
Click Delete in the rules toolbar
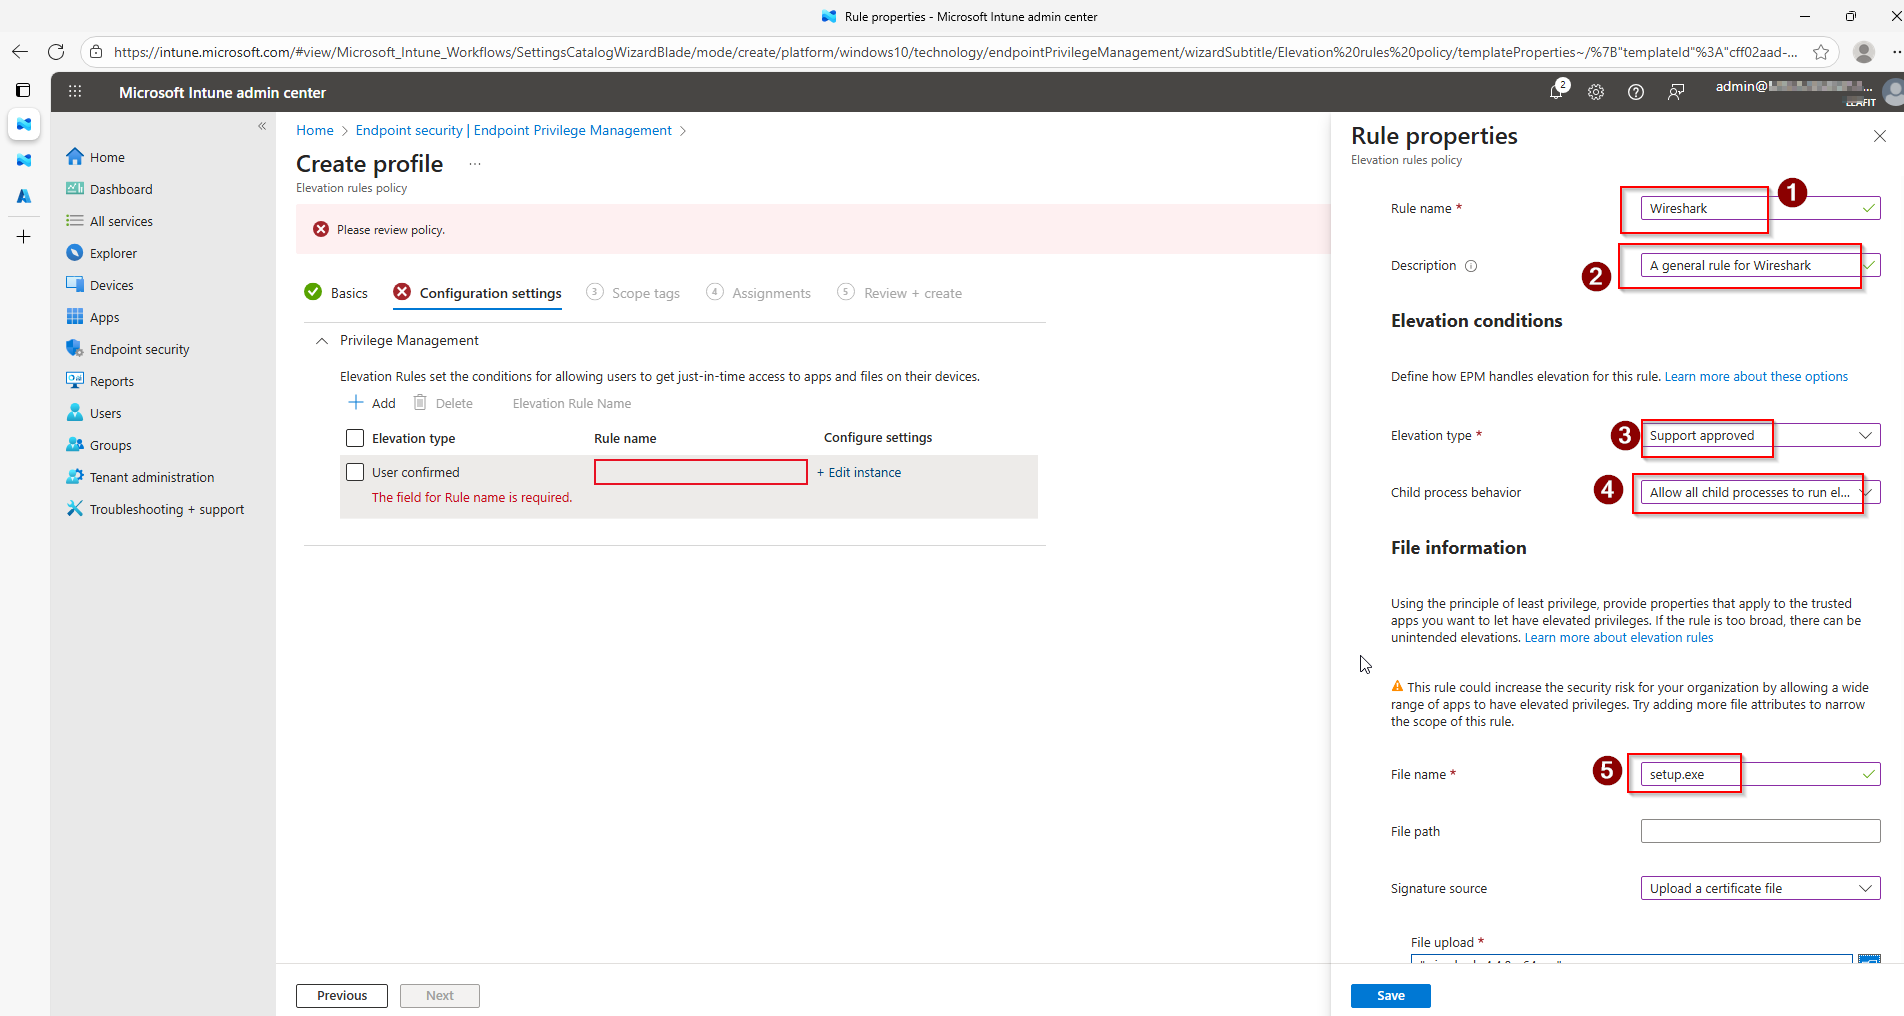(443, 403)
